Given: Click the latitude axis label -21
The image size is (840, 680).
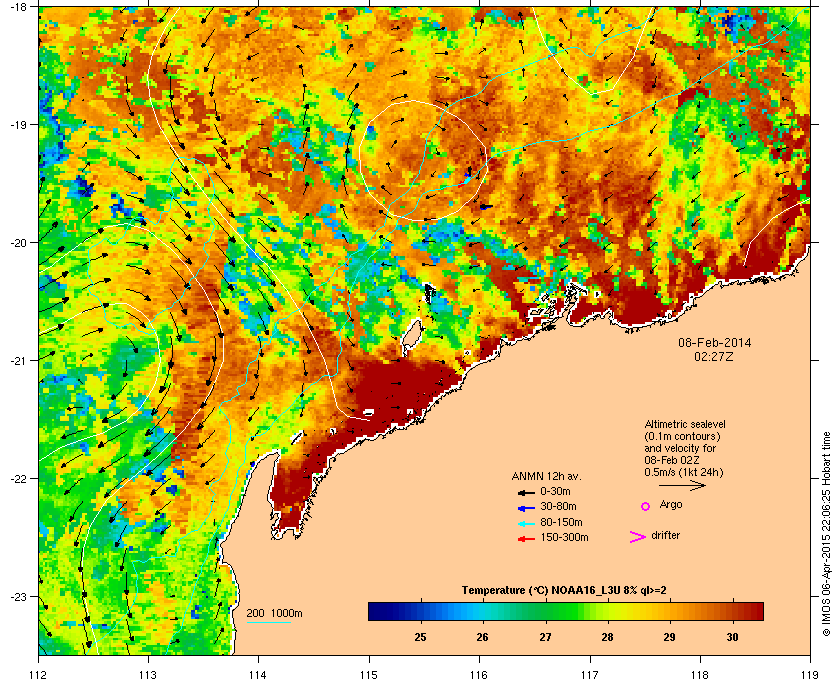Looking at the screenshot, I should click(x=18, y=361).
